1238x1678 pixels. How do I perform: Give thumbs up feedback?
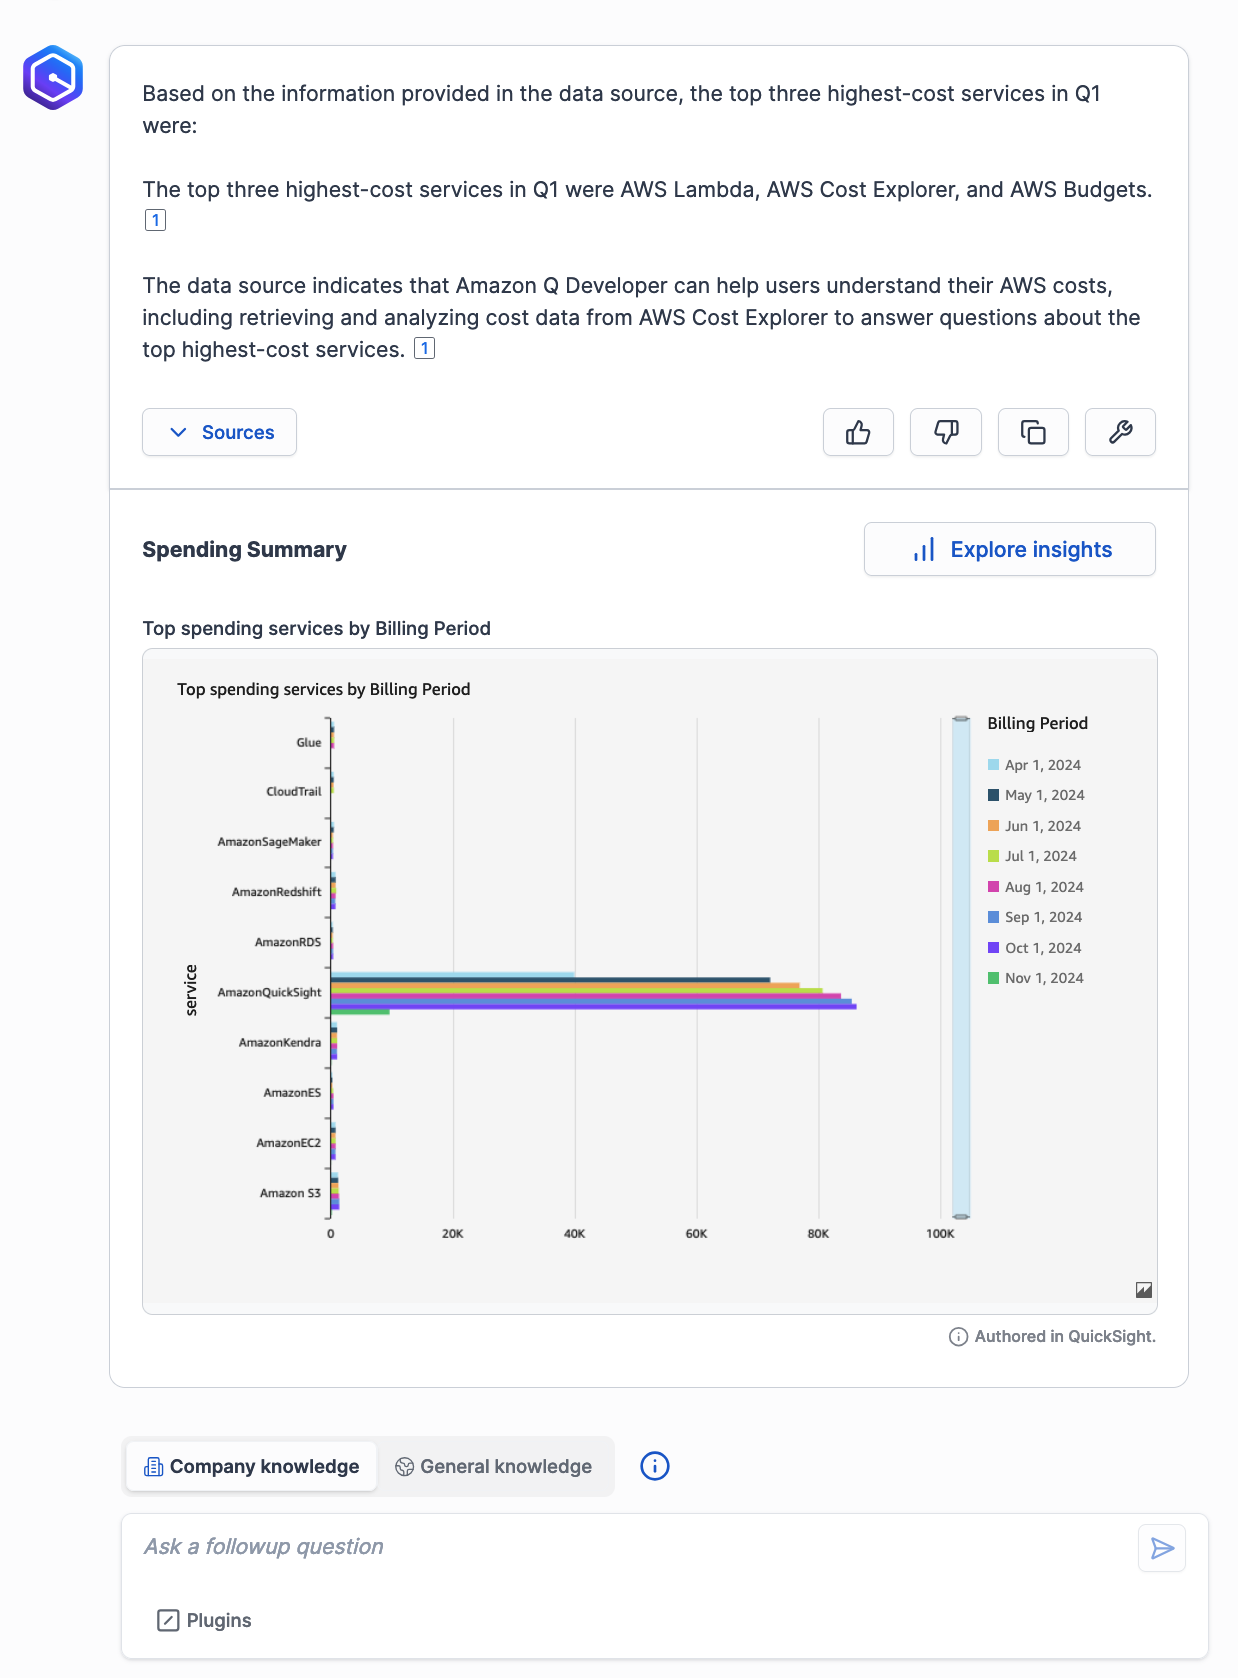point(858,432)
